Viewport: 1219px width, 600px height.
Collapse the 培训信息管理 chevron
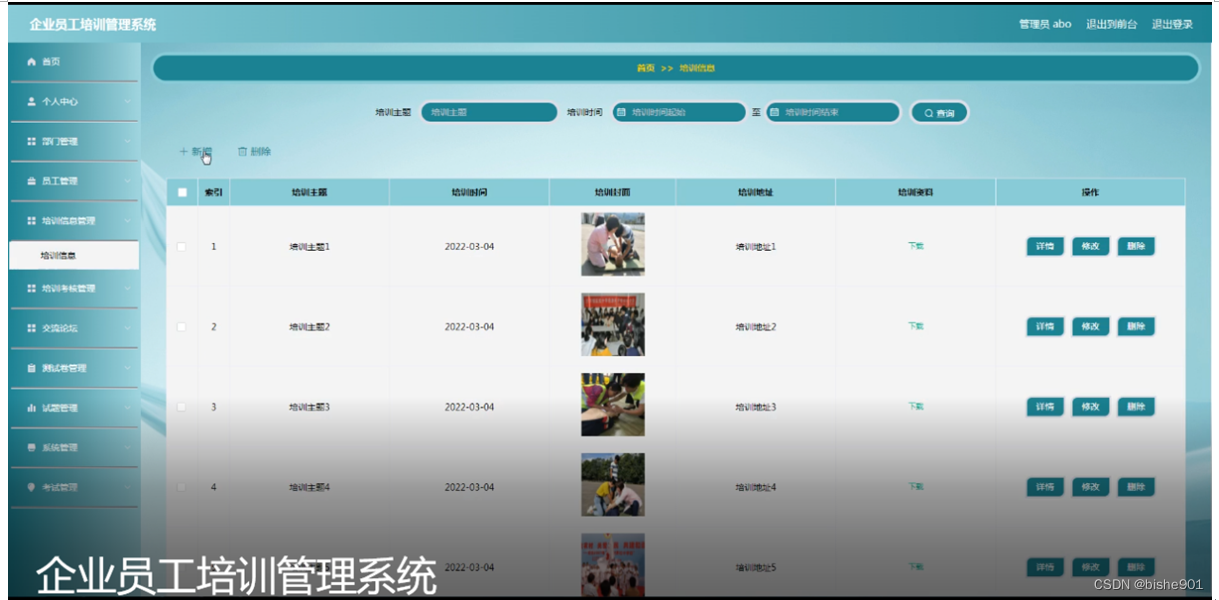[128, 221]
